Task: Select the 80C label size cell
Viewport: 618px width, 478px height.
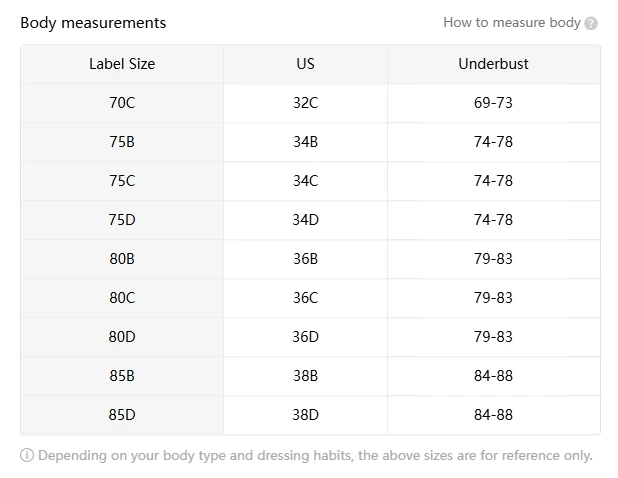Action: pos(122,298)
